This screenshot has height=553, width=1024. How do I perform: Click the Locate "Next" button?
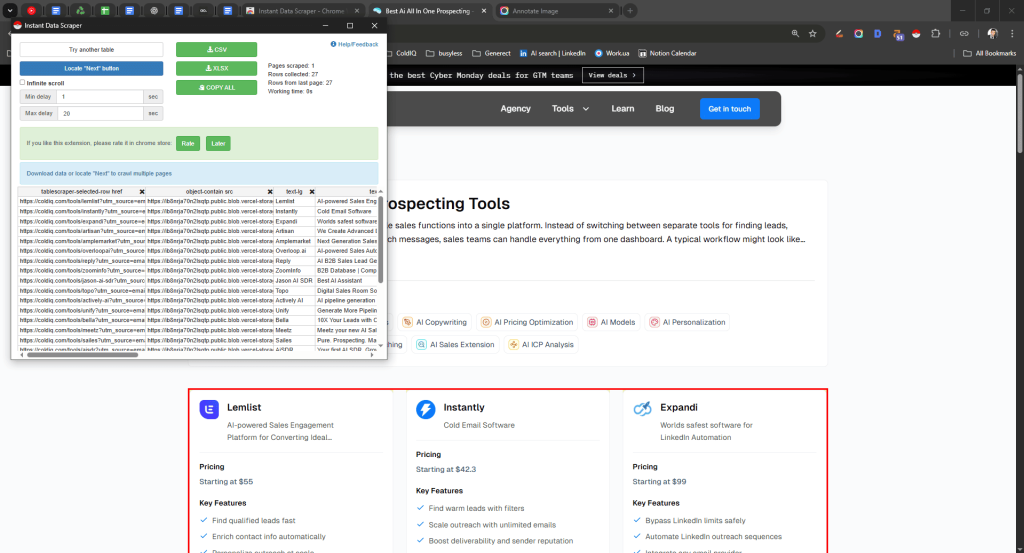click(91, 68)
